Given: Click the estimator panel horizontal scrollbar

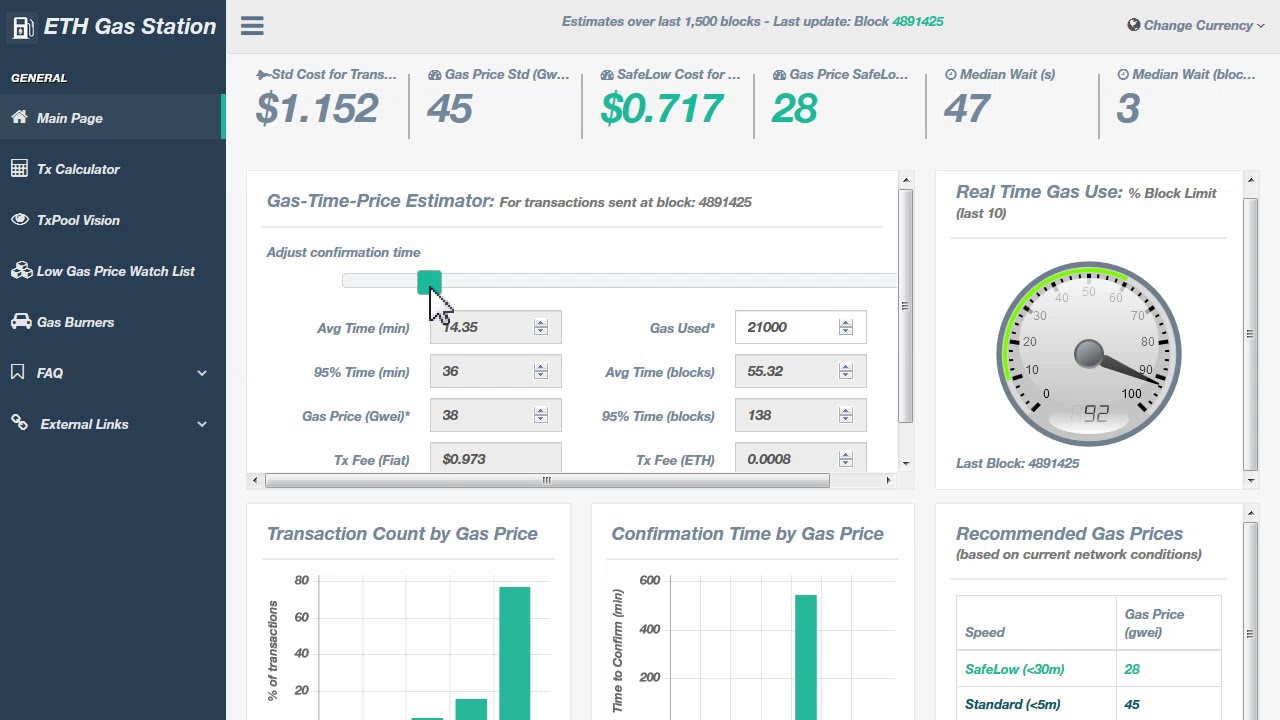Looking at the screenshot, I should tap(547, 481).
